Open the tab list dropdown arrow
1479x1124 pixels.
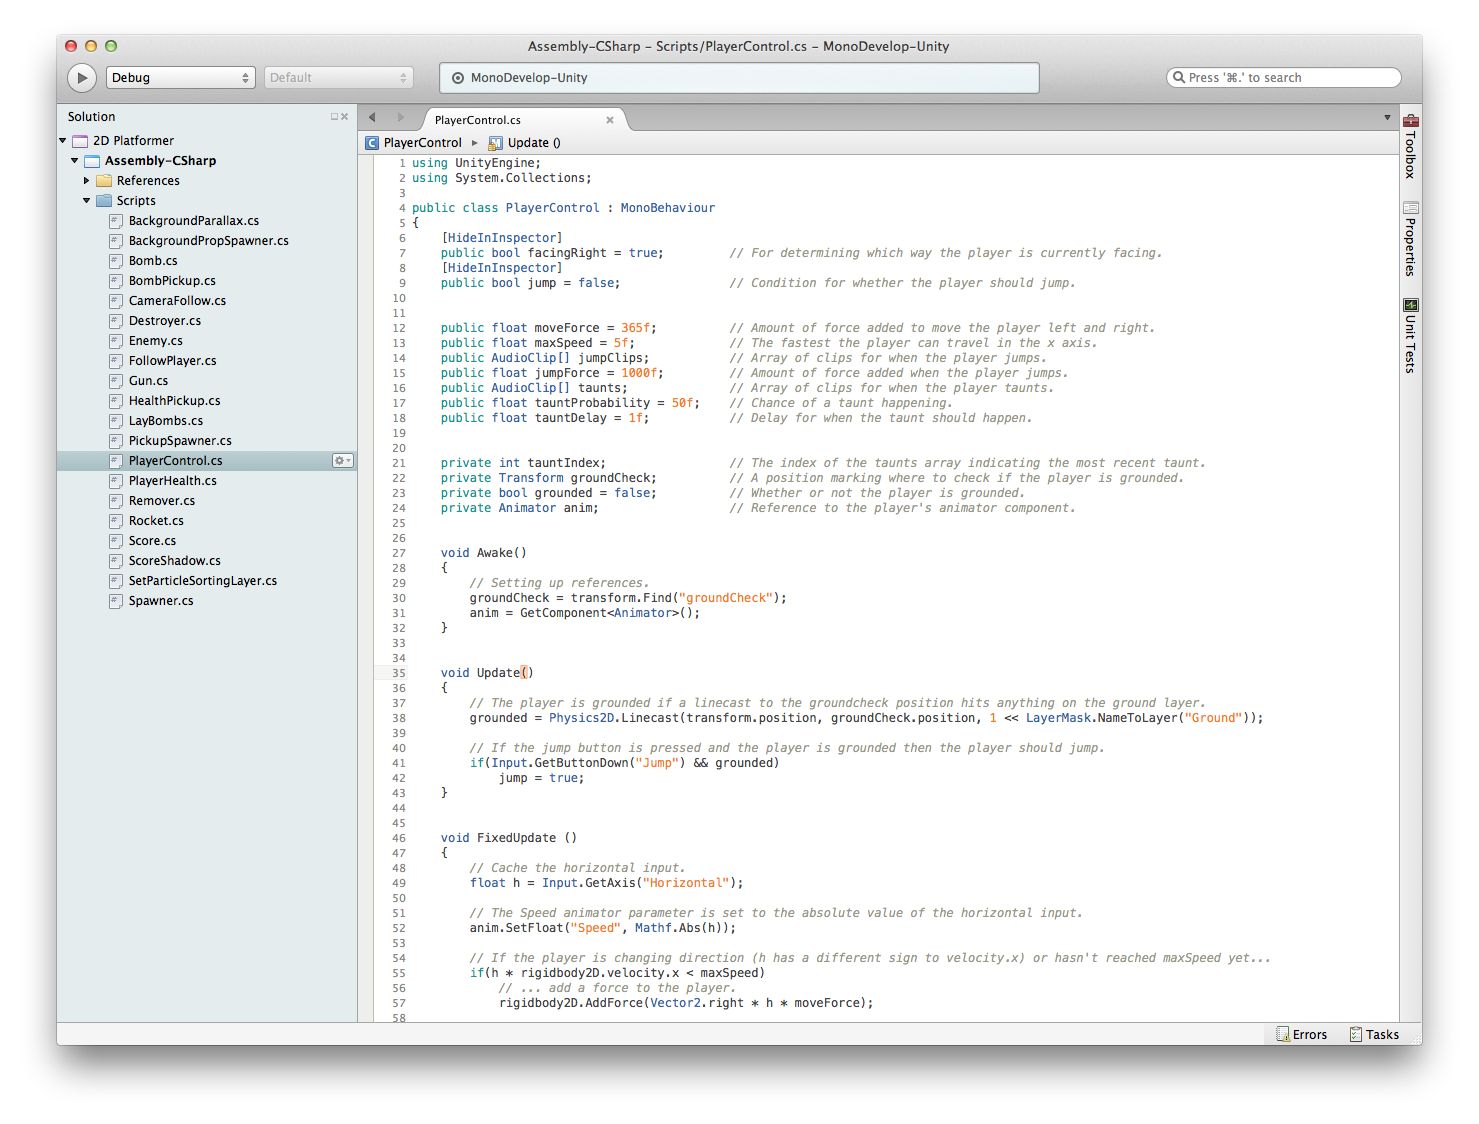pos(1387,118)
